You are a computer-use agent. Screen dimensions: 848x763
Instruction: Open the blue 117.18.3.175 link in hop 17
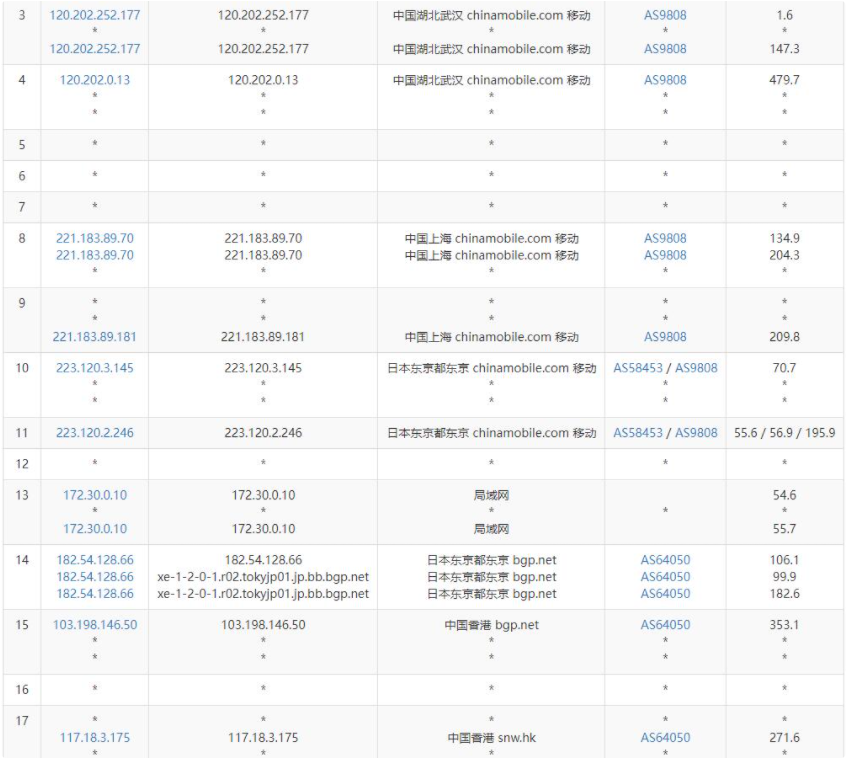coord(95,738)
